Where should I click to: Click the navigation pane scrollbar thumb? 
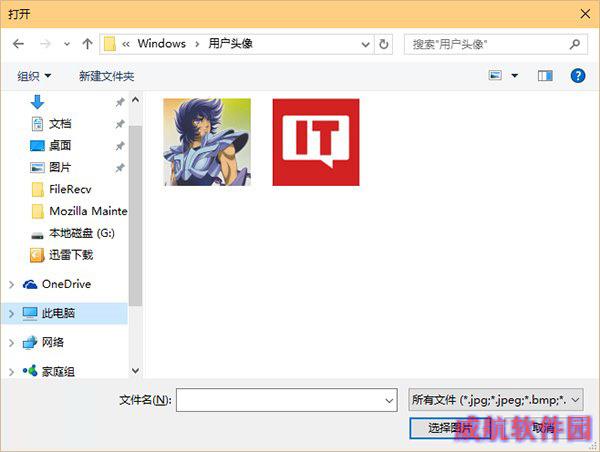click(135, 216)
